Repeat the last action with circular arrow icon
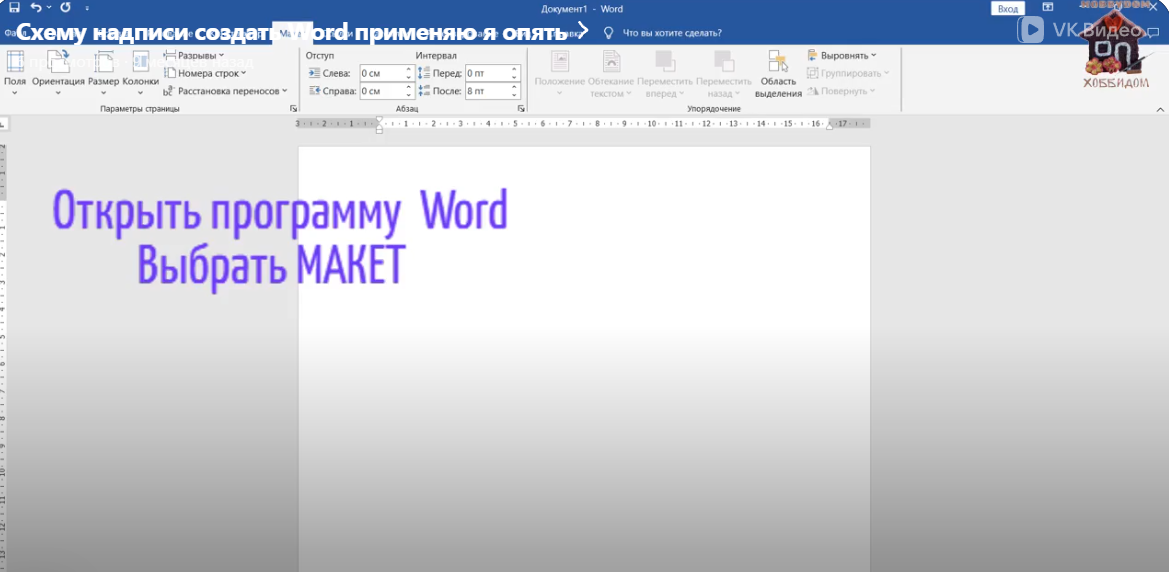Viewport: 1169px width, 572px height. (66, 8)
